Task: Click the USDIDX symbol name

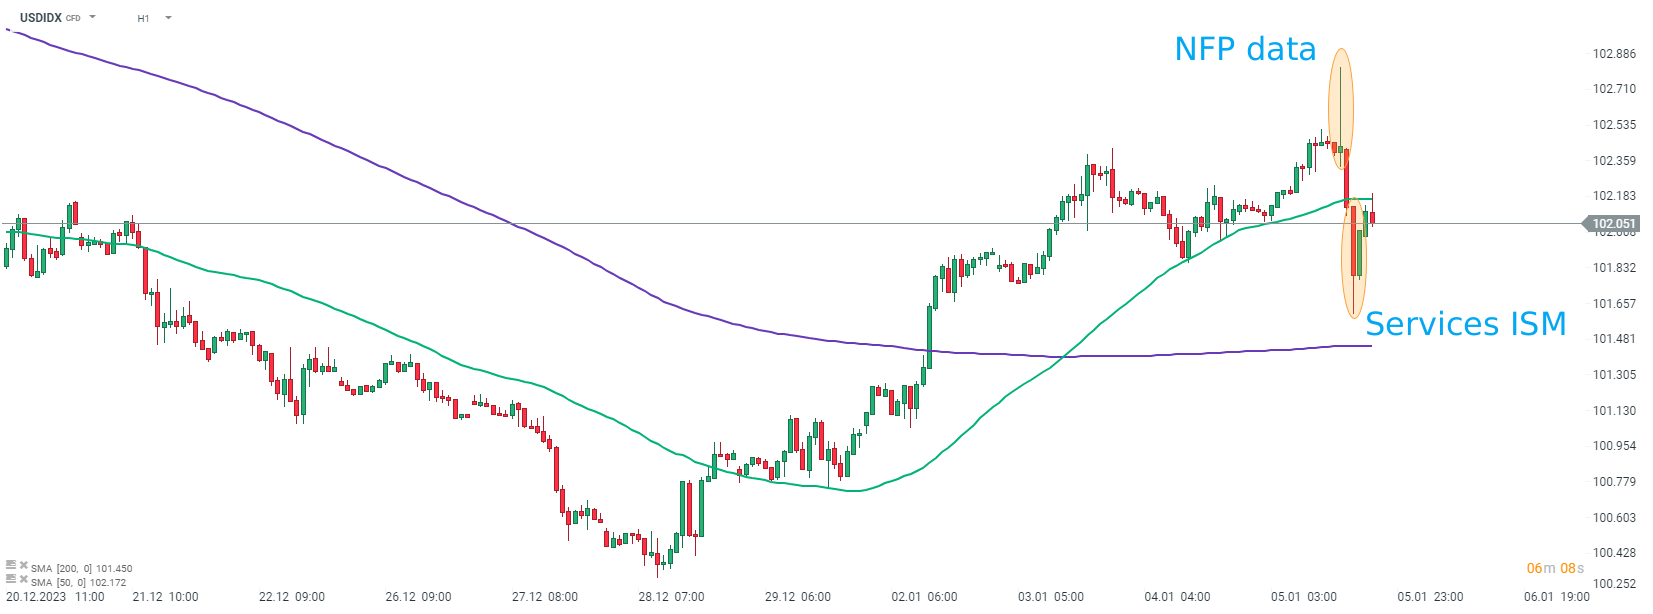Action: click(x=41, y=18)
